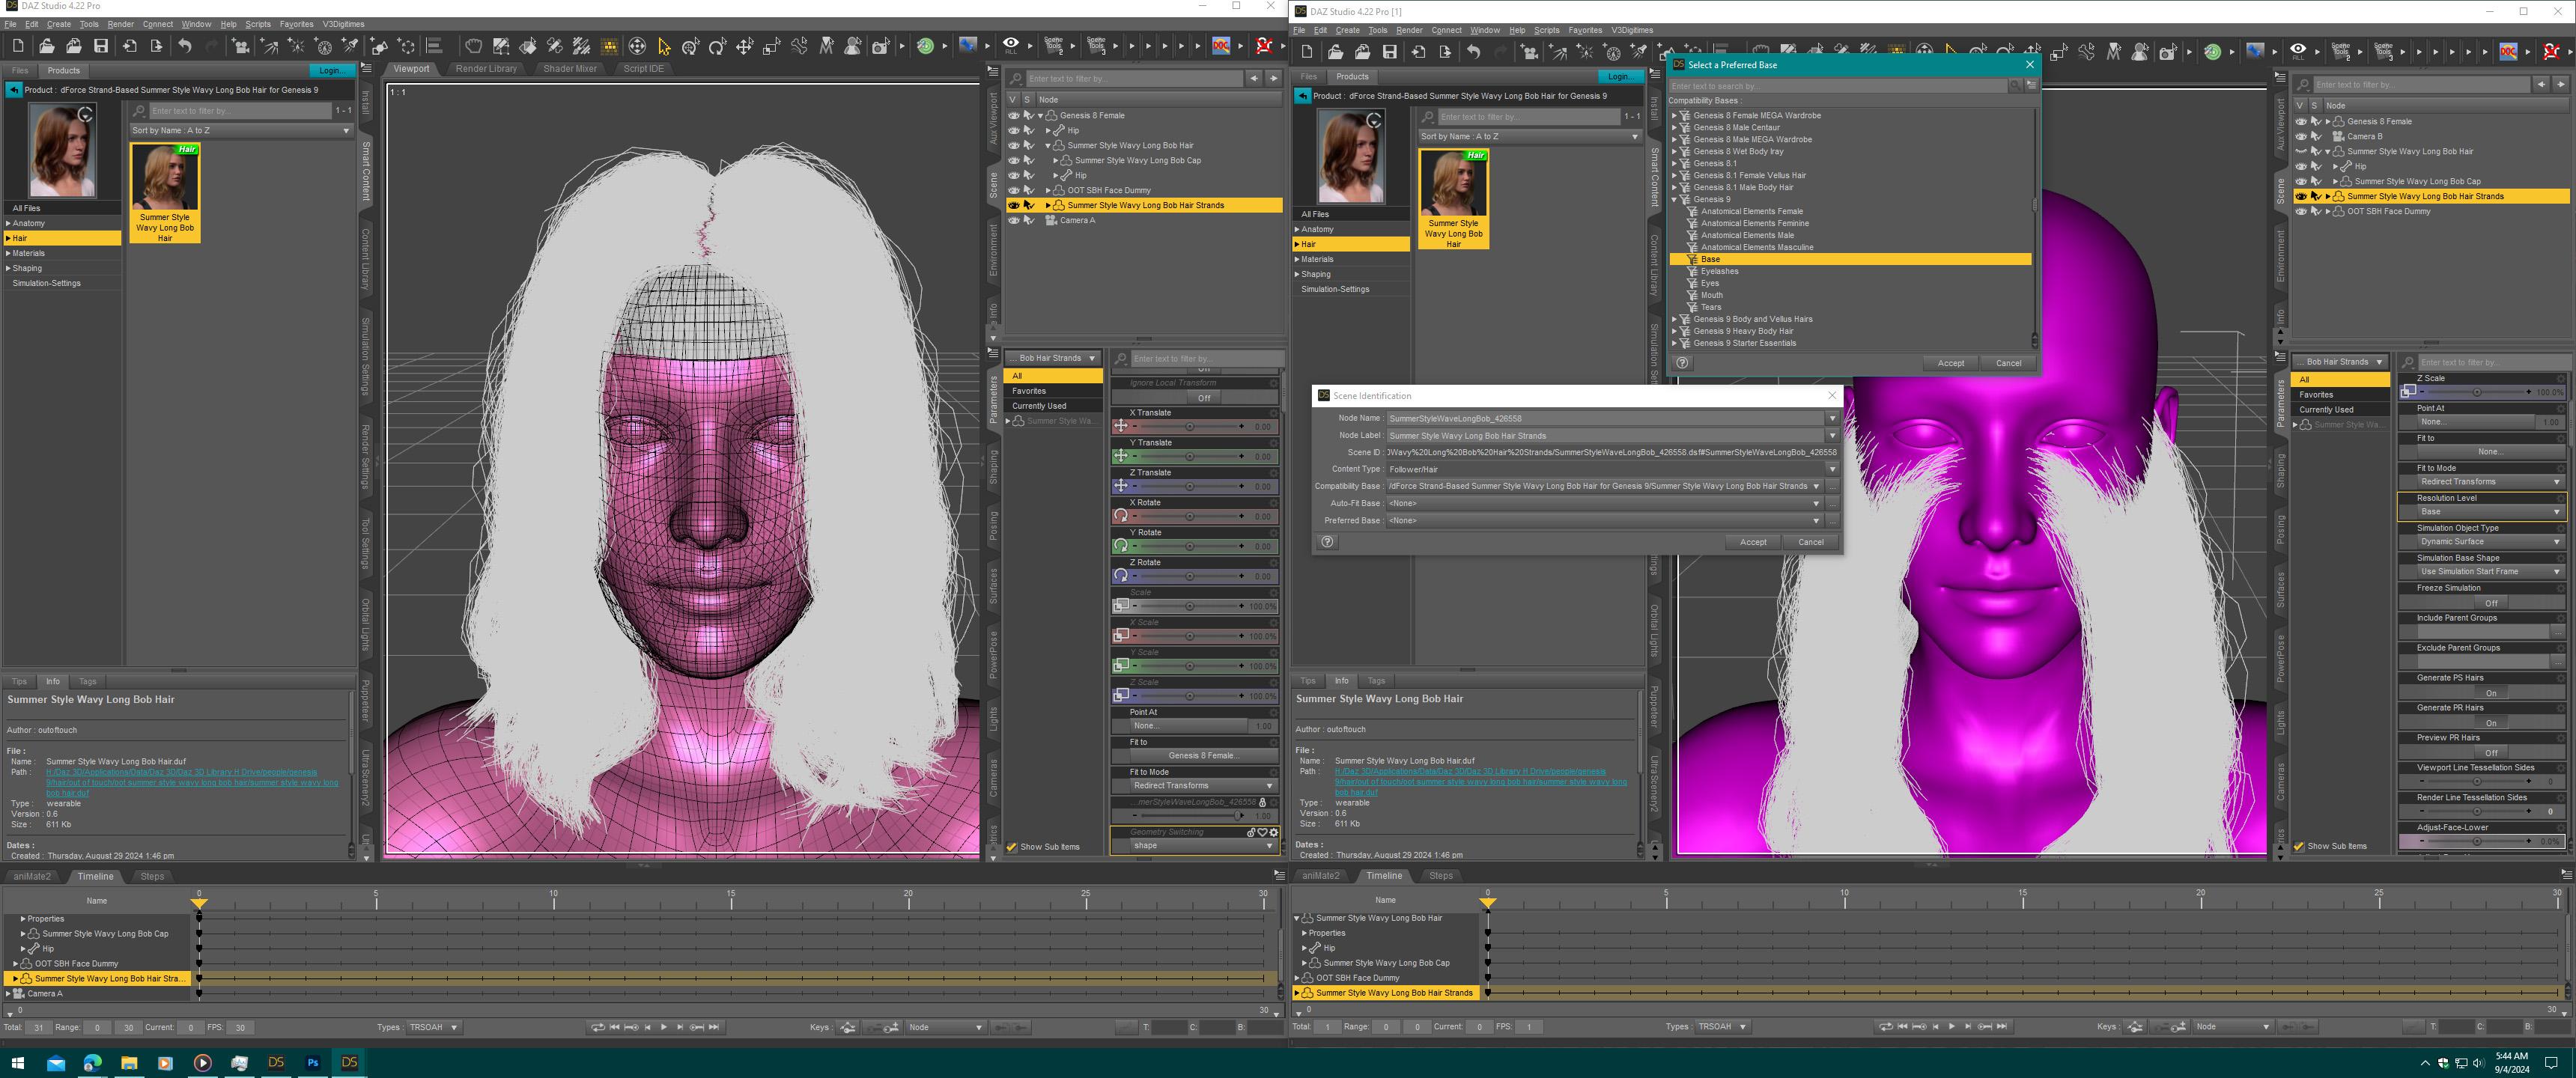The height and width of the screenshot is (1078, 2576).
Task: Click New Scene icon in left toolbar
Action: pyautogui.click(x=18, y=46)
